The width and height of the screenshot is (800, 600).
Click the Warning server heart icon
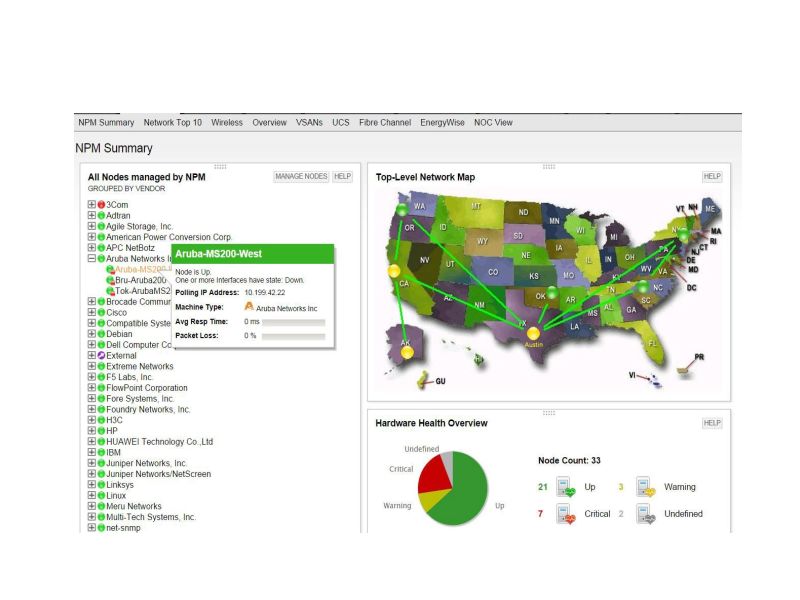click(x=645, y=487)
